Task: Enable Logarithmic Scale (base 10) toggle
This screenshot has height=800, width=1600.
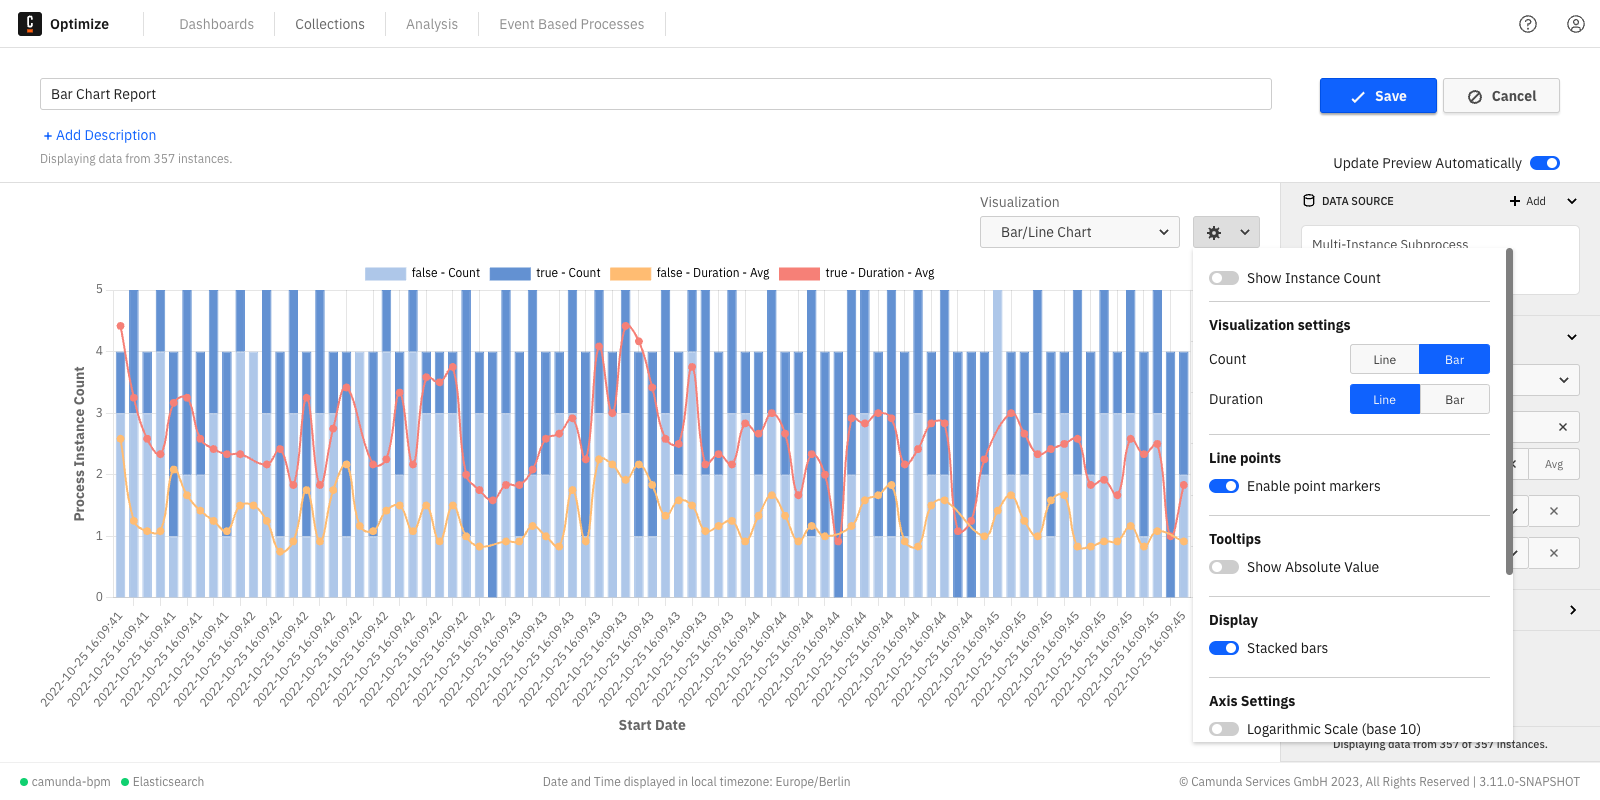Action: point(1224,729)
